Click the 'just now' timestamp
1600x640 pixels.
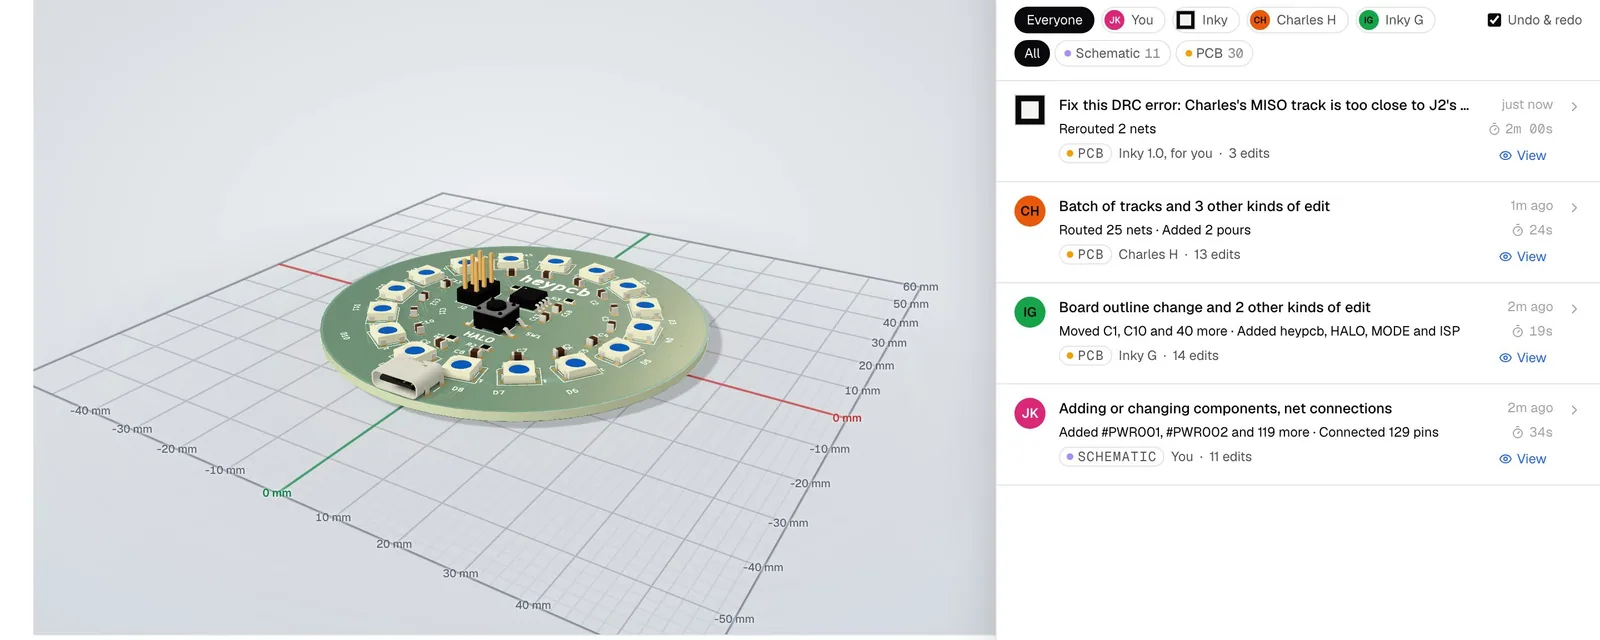pos(1527,105)
